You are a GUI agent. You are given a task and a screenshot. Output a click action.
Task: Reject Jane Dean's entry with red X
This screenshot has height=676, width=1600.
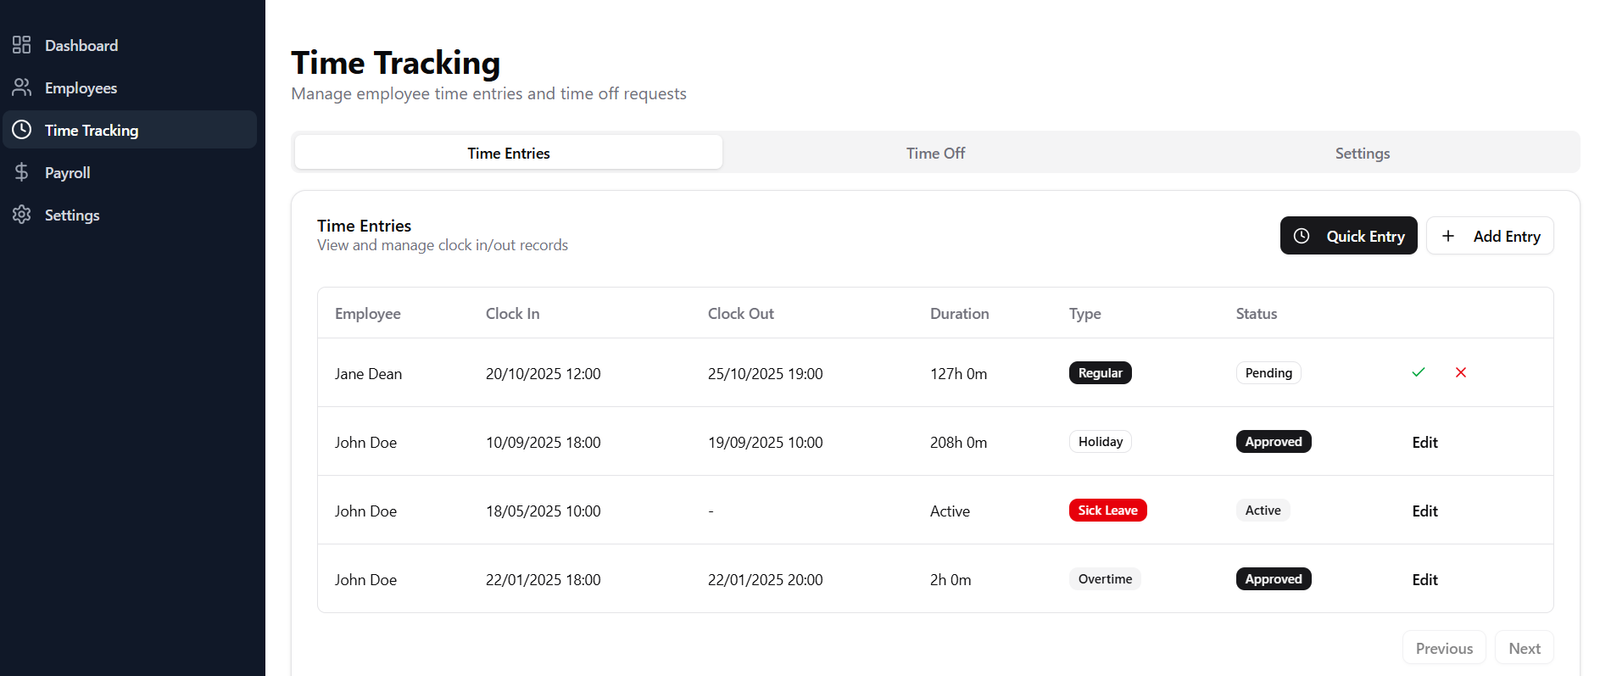(x=1461, y=372)
